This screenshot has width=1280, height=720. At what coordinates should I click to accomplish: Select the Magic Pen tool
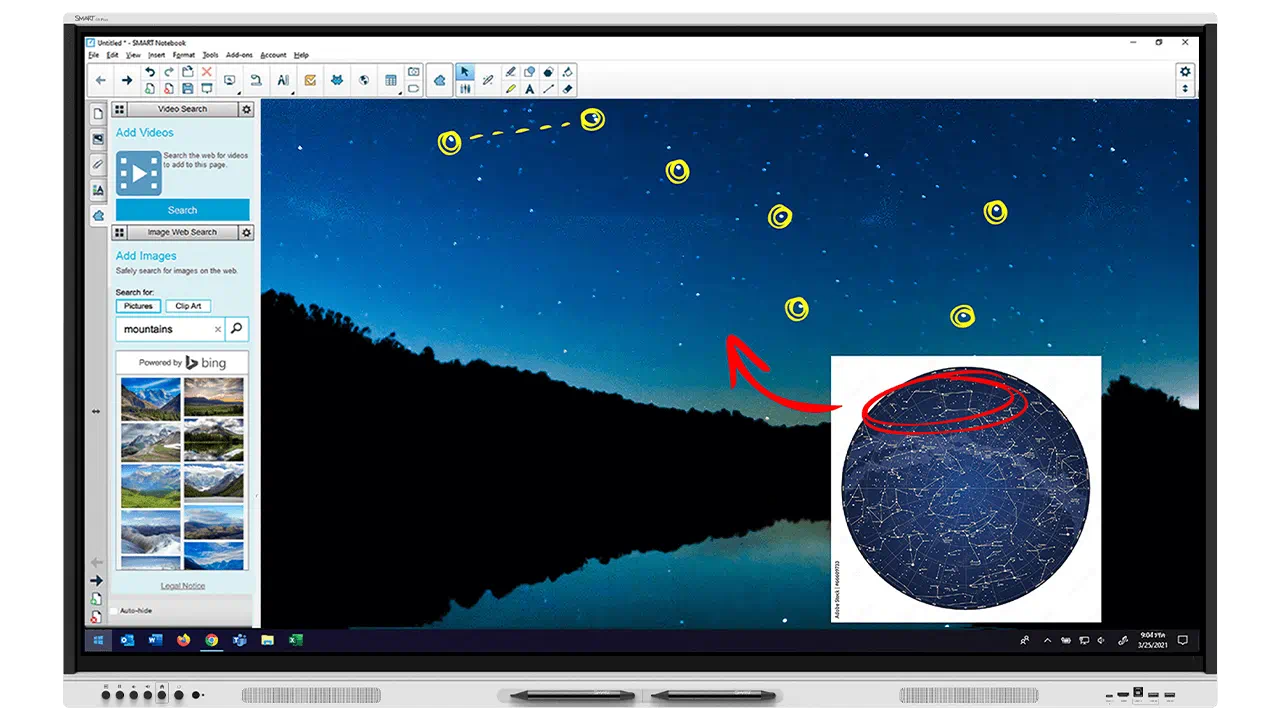pos(487,80)
